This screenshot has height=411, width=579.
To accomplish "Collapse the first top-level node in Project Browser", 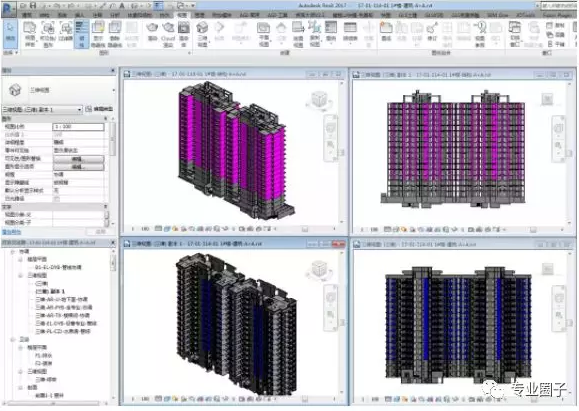I will click(x=13, y=251).
